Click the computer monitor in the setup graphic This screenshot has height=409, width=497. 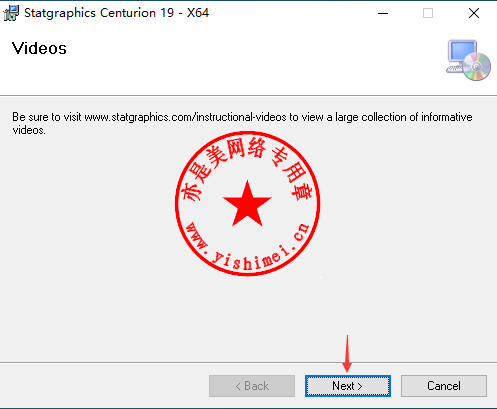pyautogui.click(x=462, y=53)
